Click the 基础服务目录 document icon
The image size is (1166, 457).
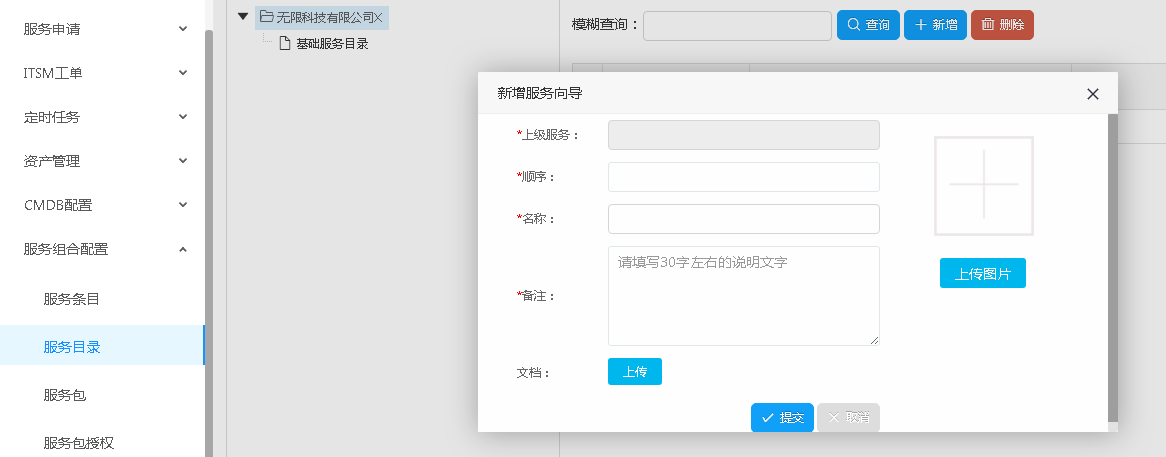click(285, 43)
